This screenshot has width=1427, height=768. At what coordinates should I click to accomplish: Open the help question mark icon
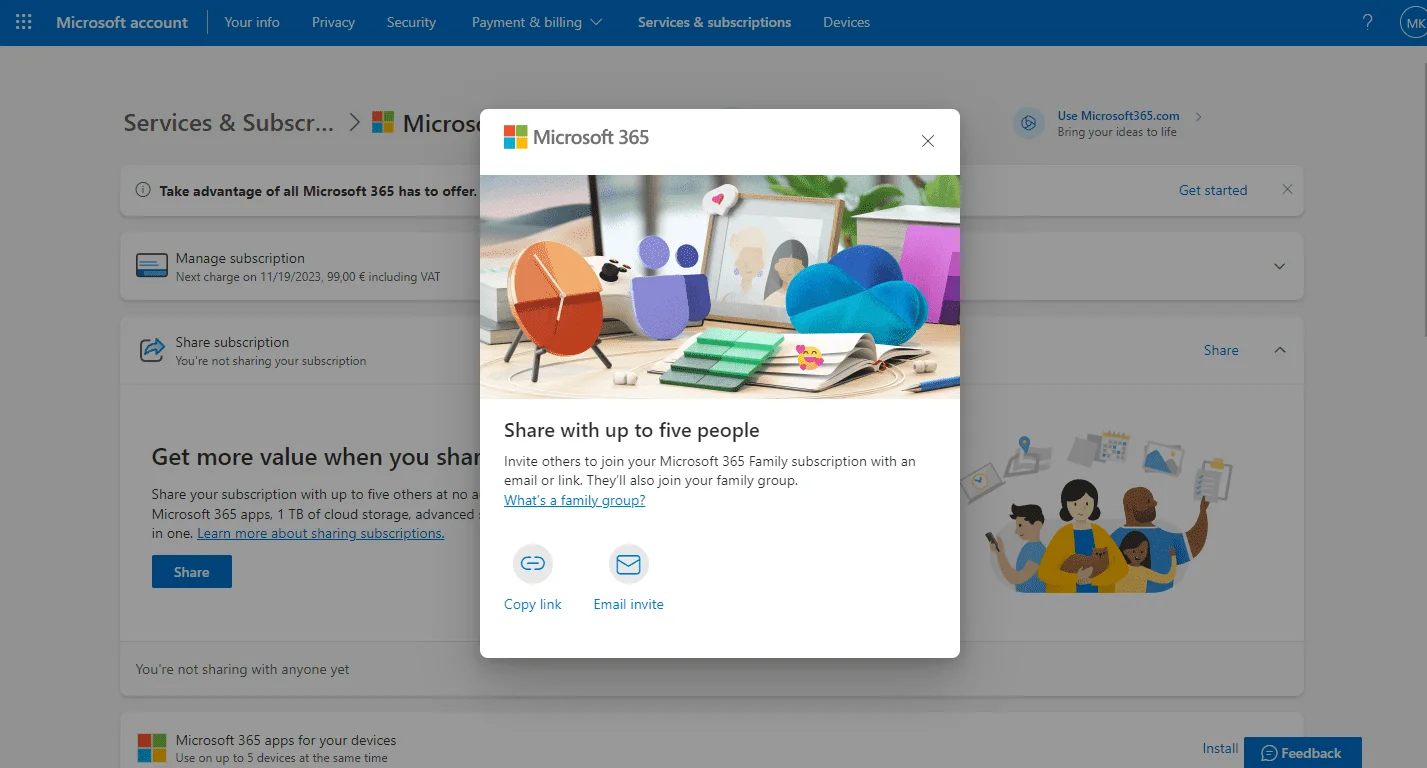pos(1368,22)
